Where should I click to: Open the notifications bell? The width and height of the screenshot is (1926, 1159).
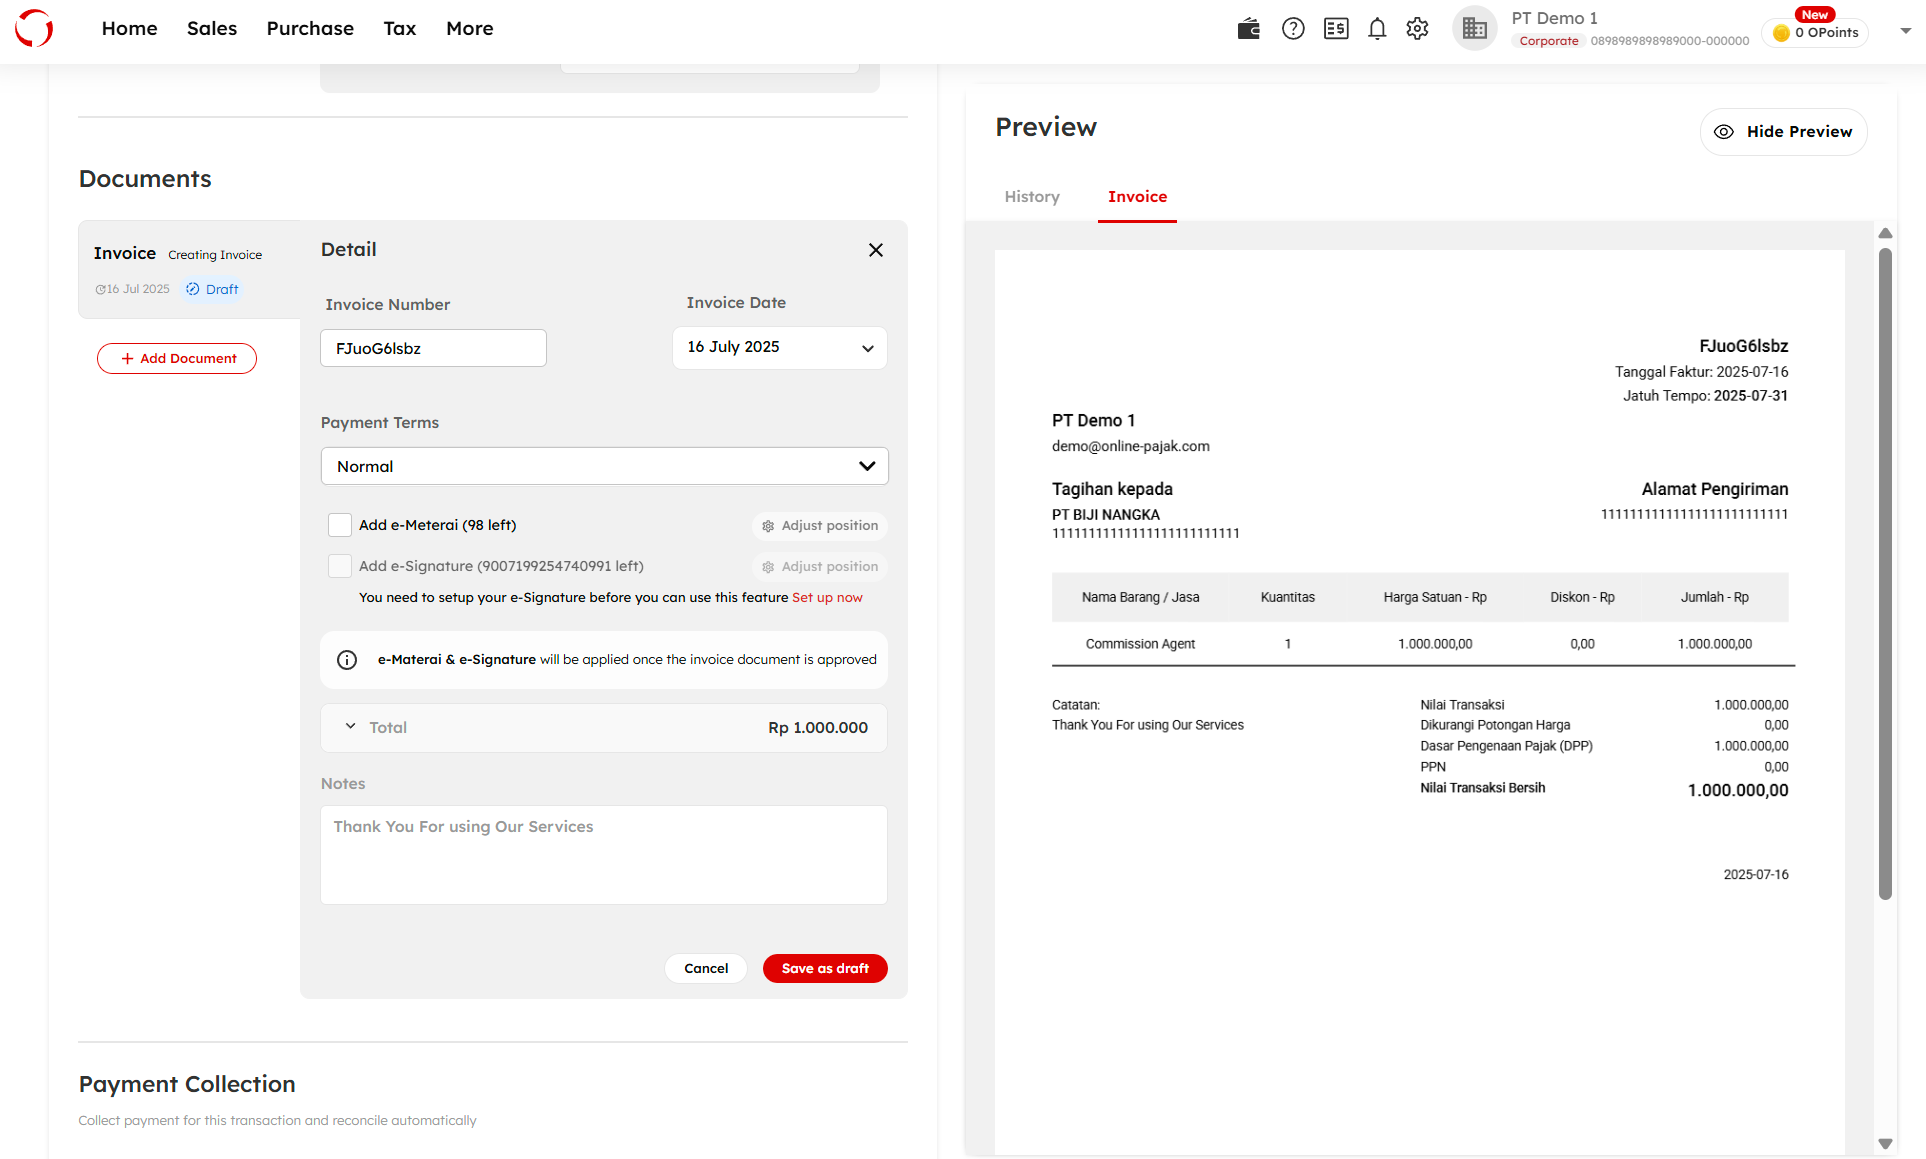(x=1377, y=29)
